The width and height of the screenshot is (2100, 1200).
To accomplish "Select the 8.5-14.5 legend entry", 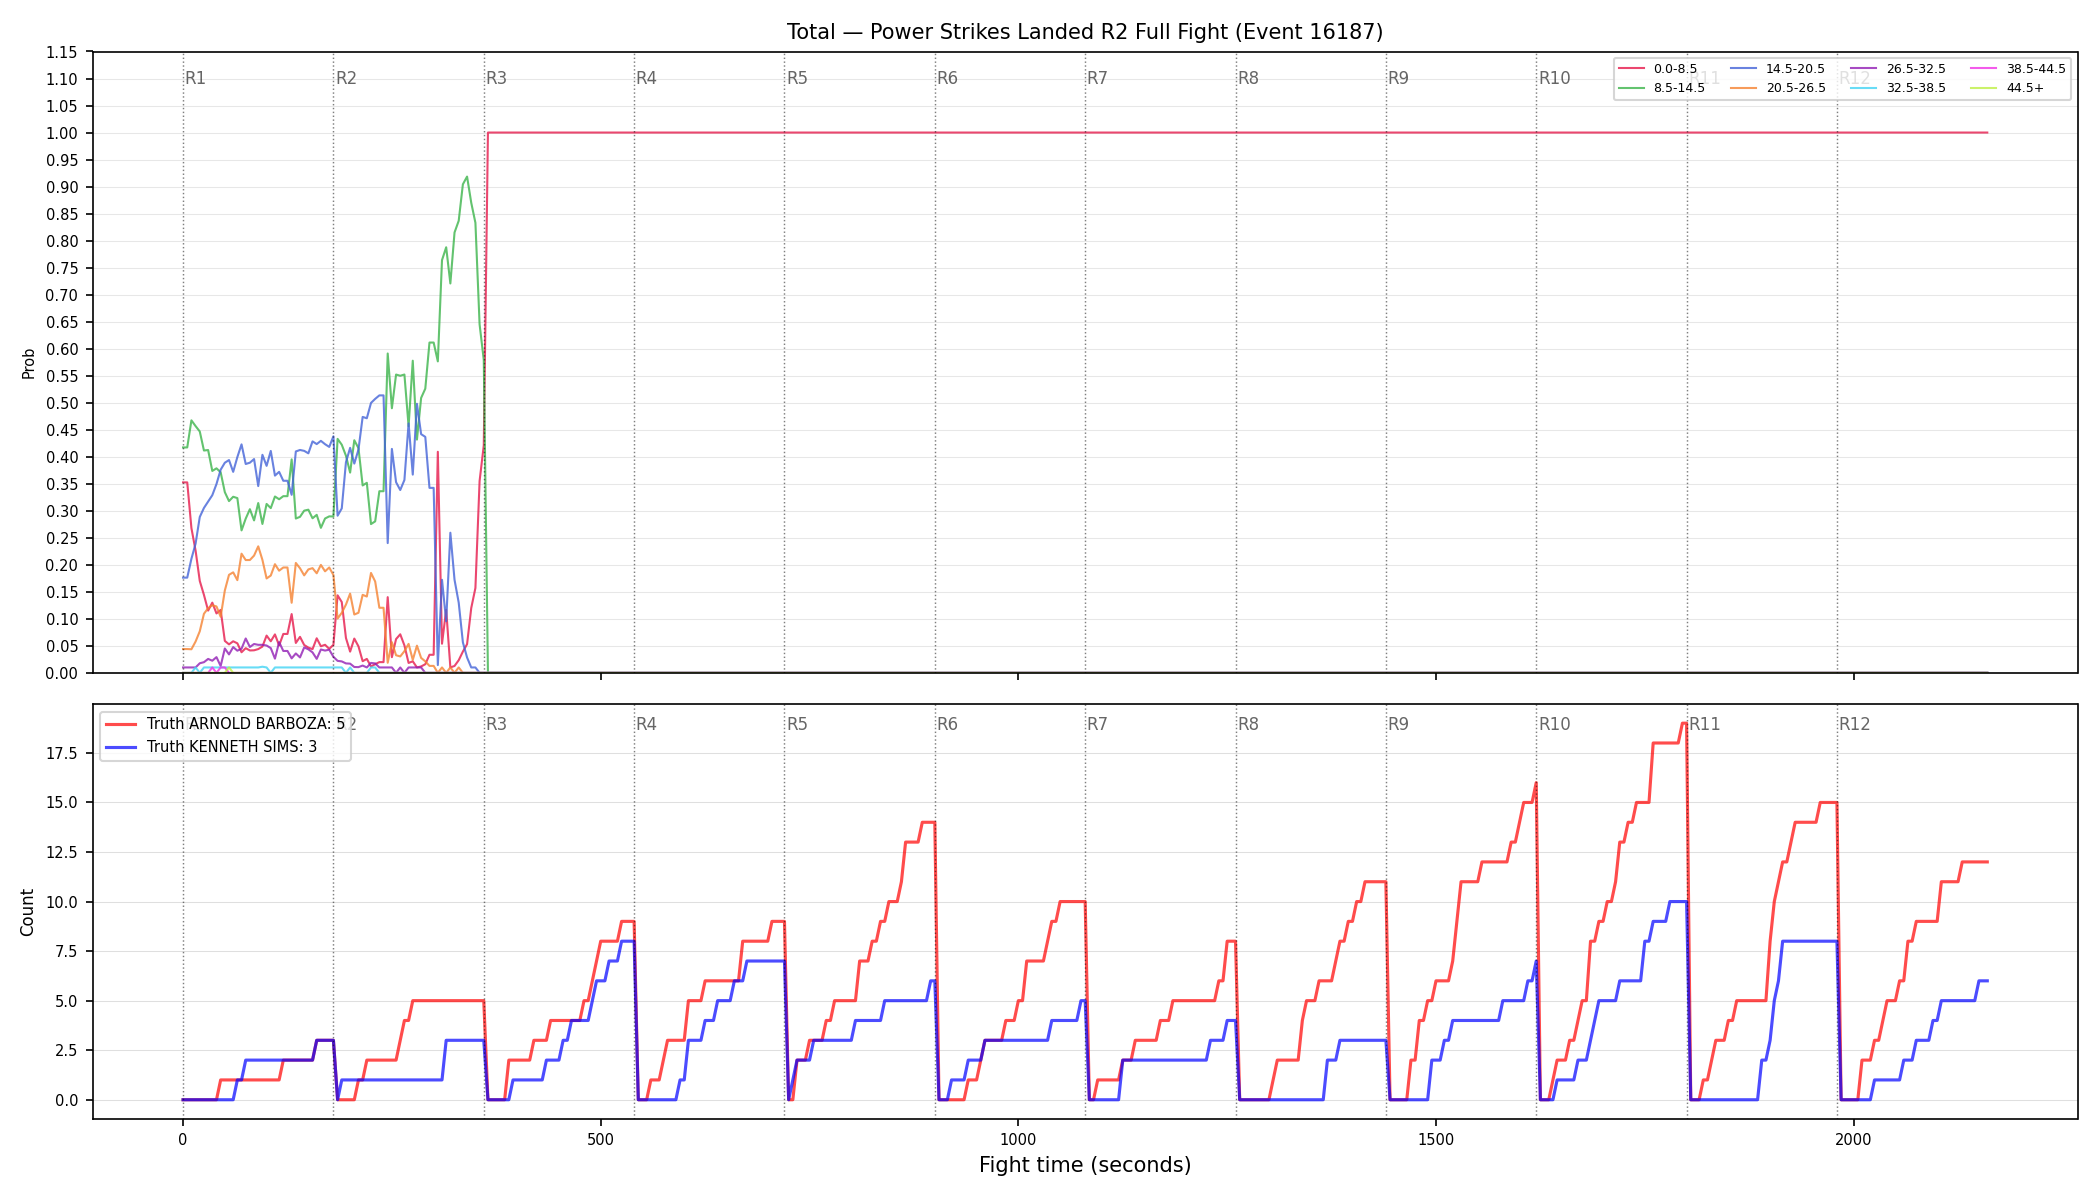I will pos(1661,88).
